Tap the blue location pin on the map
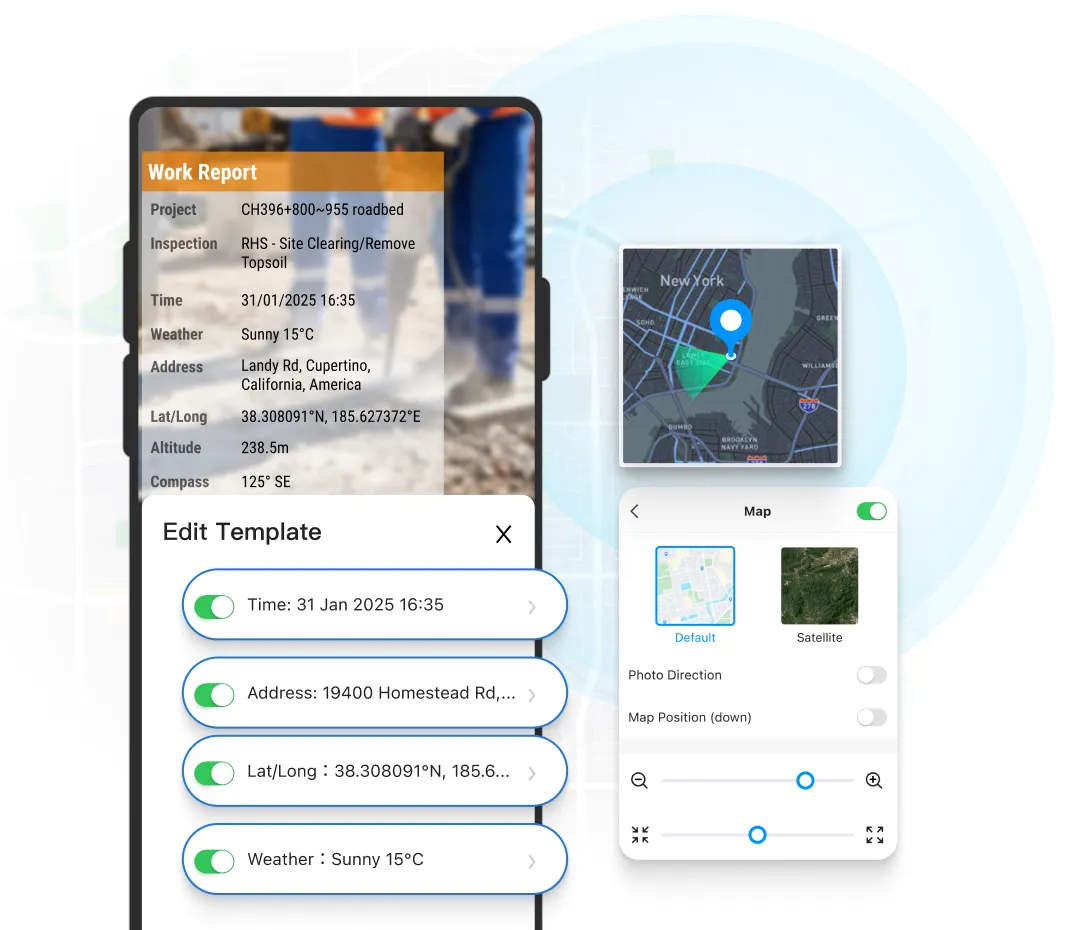Viewport: 1091px width, 930px height. tap(730, 320)
